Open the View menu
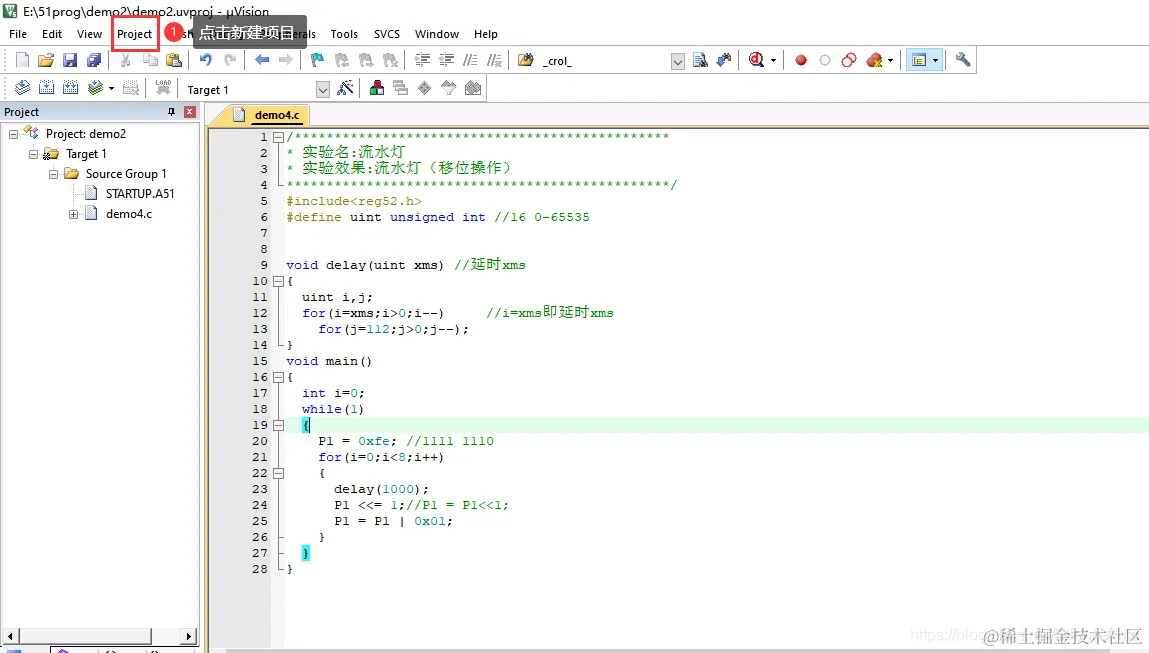 [x=89, y=34]
